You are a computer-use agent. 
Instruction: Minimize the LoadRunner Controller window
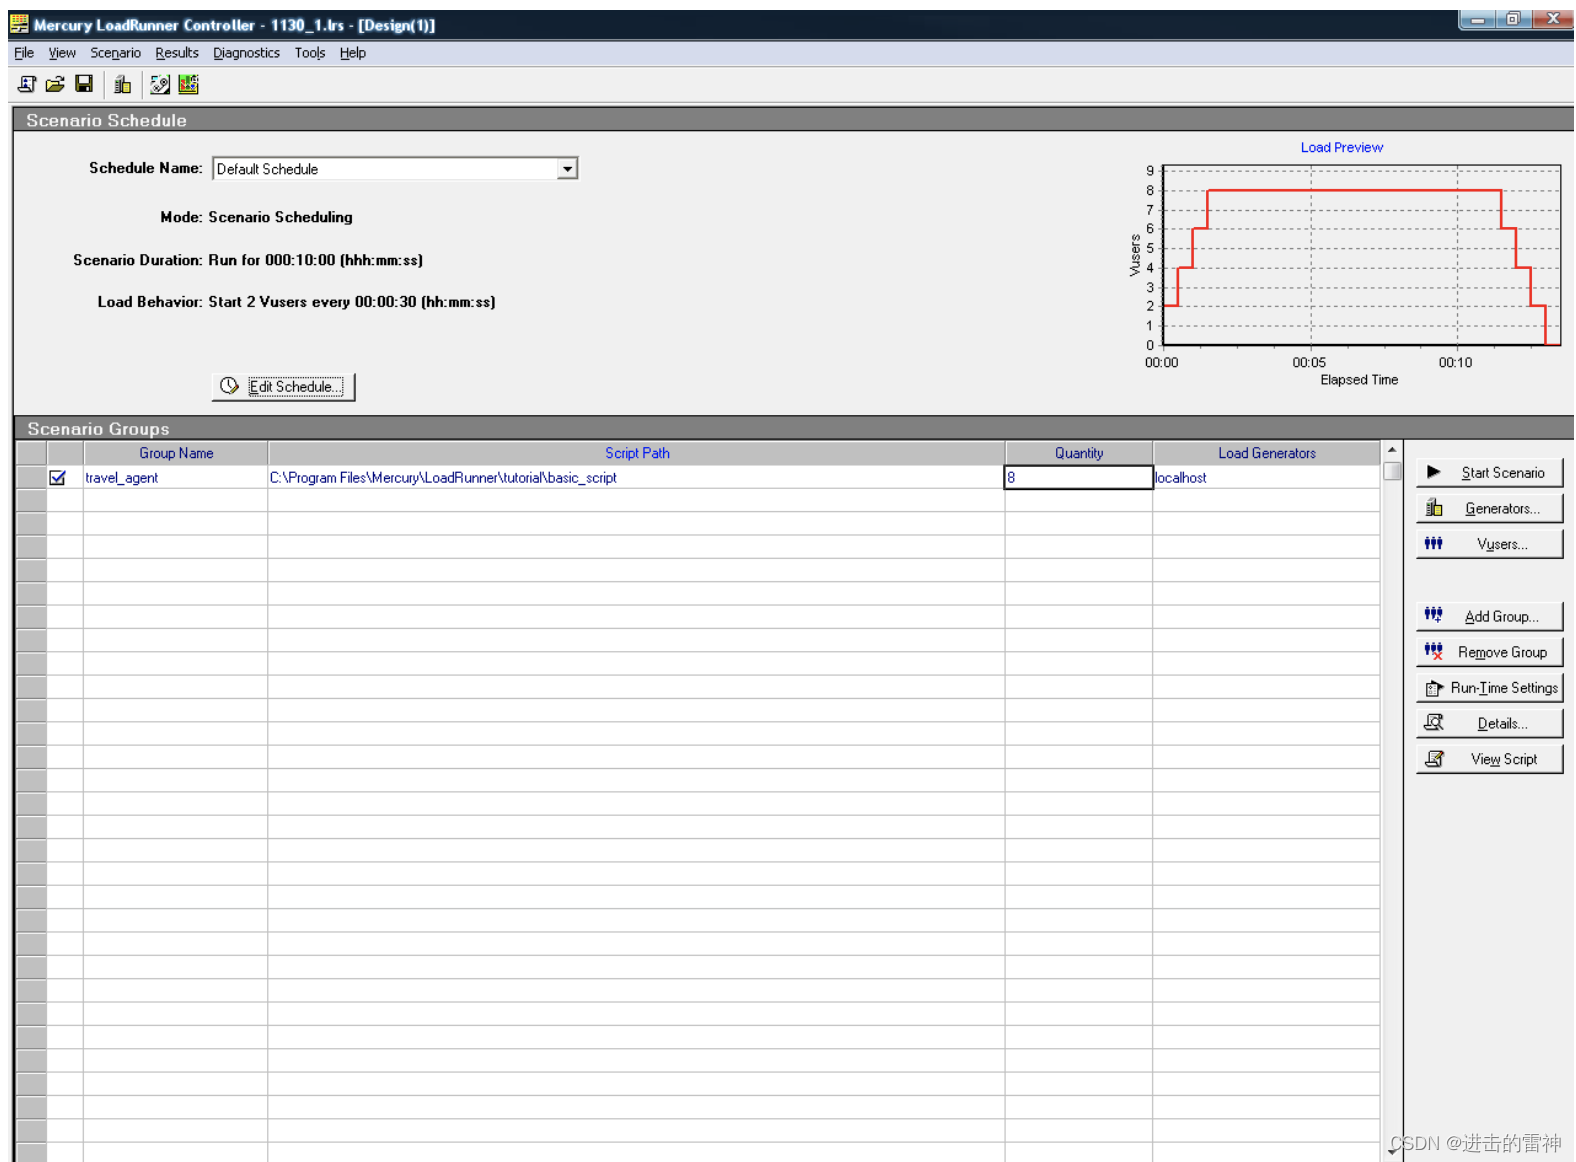[1477, 19]
